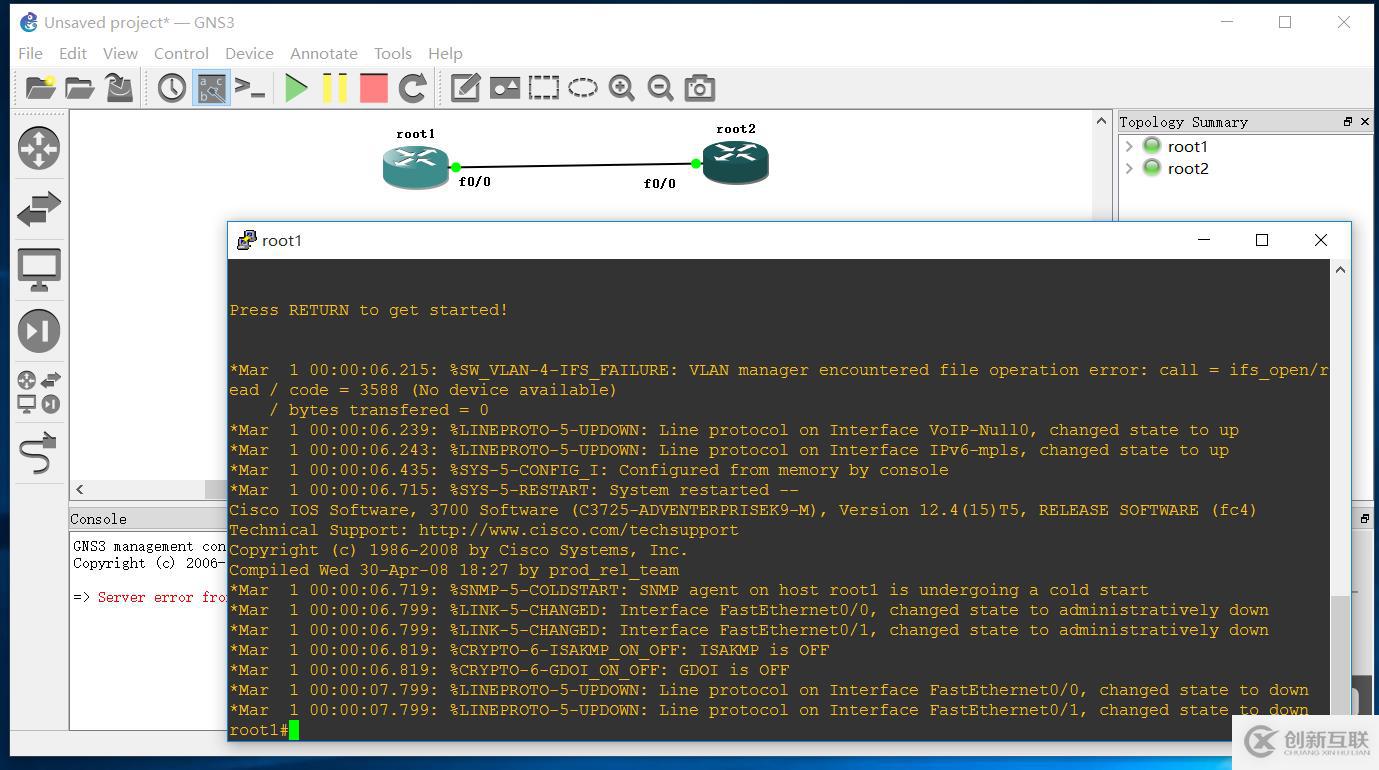Select root1 in the Topology Summary list
This screenshot has width=1379, height=770.
click(1188, 146)
